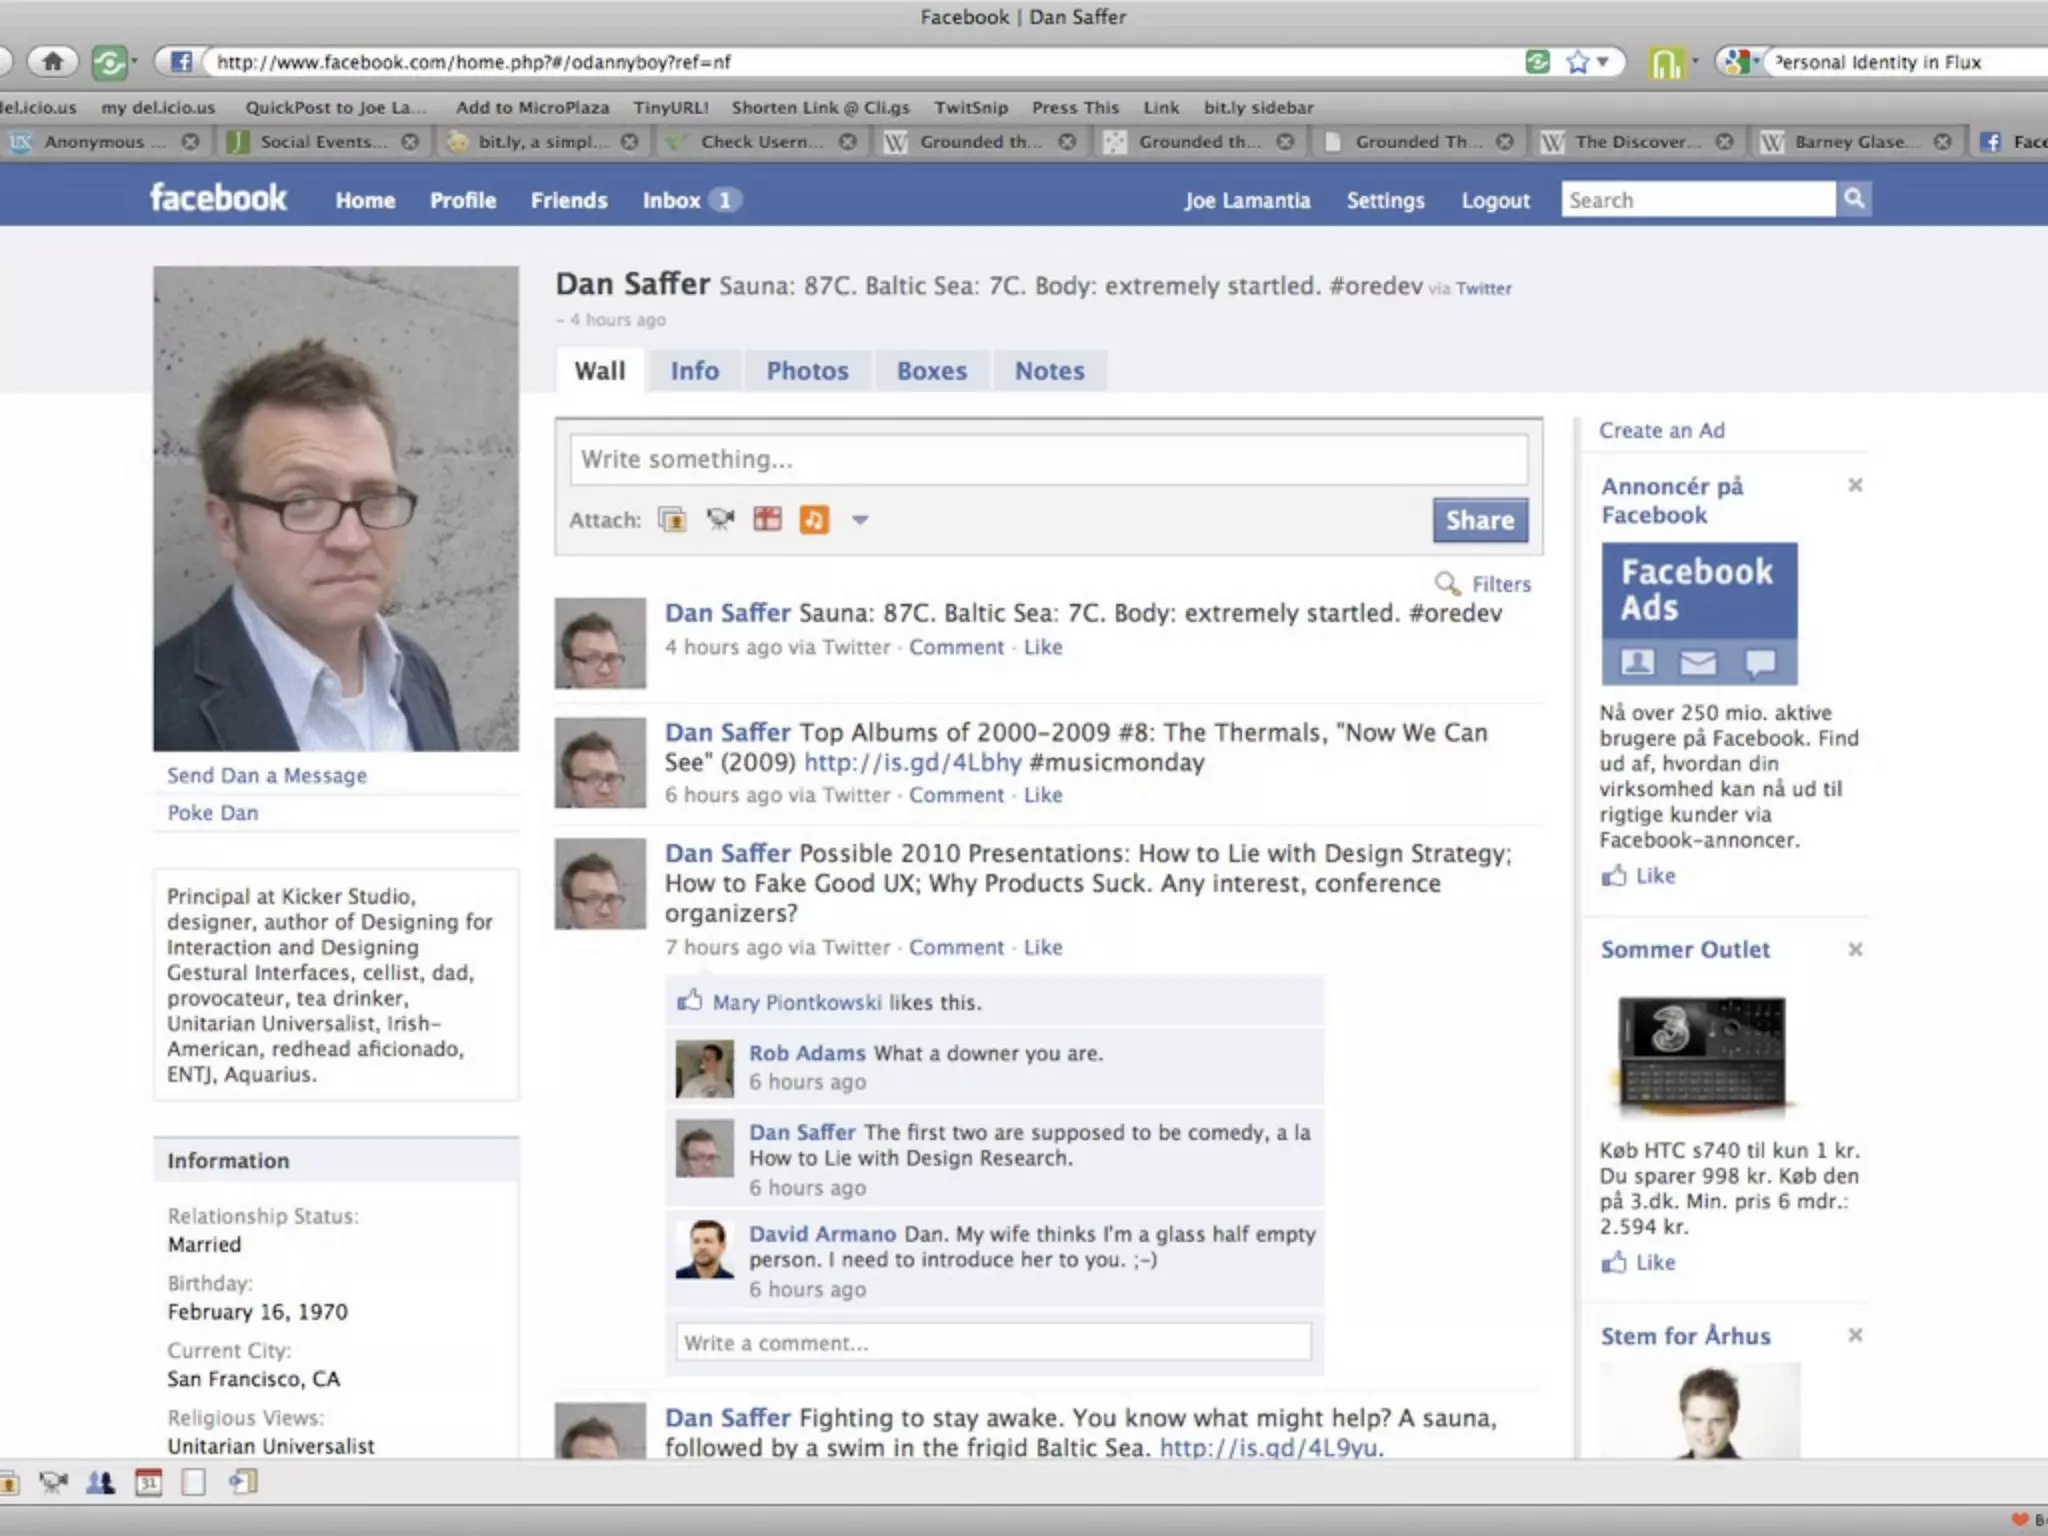Click the search magnifier button in Facebook header

(x=1854, y=199)
